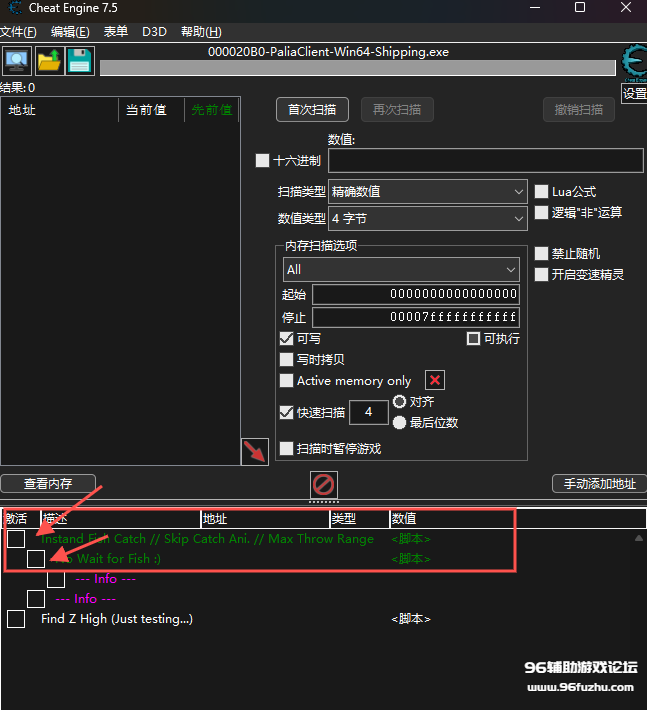The width and height of the screenshot is (647, 710).
Task: Click into the 数值 input field
Action: [x=485, y=160]
